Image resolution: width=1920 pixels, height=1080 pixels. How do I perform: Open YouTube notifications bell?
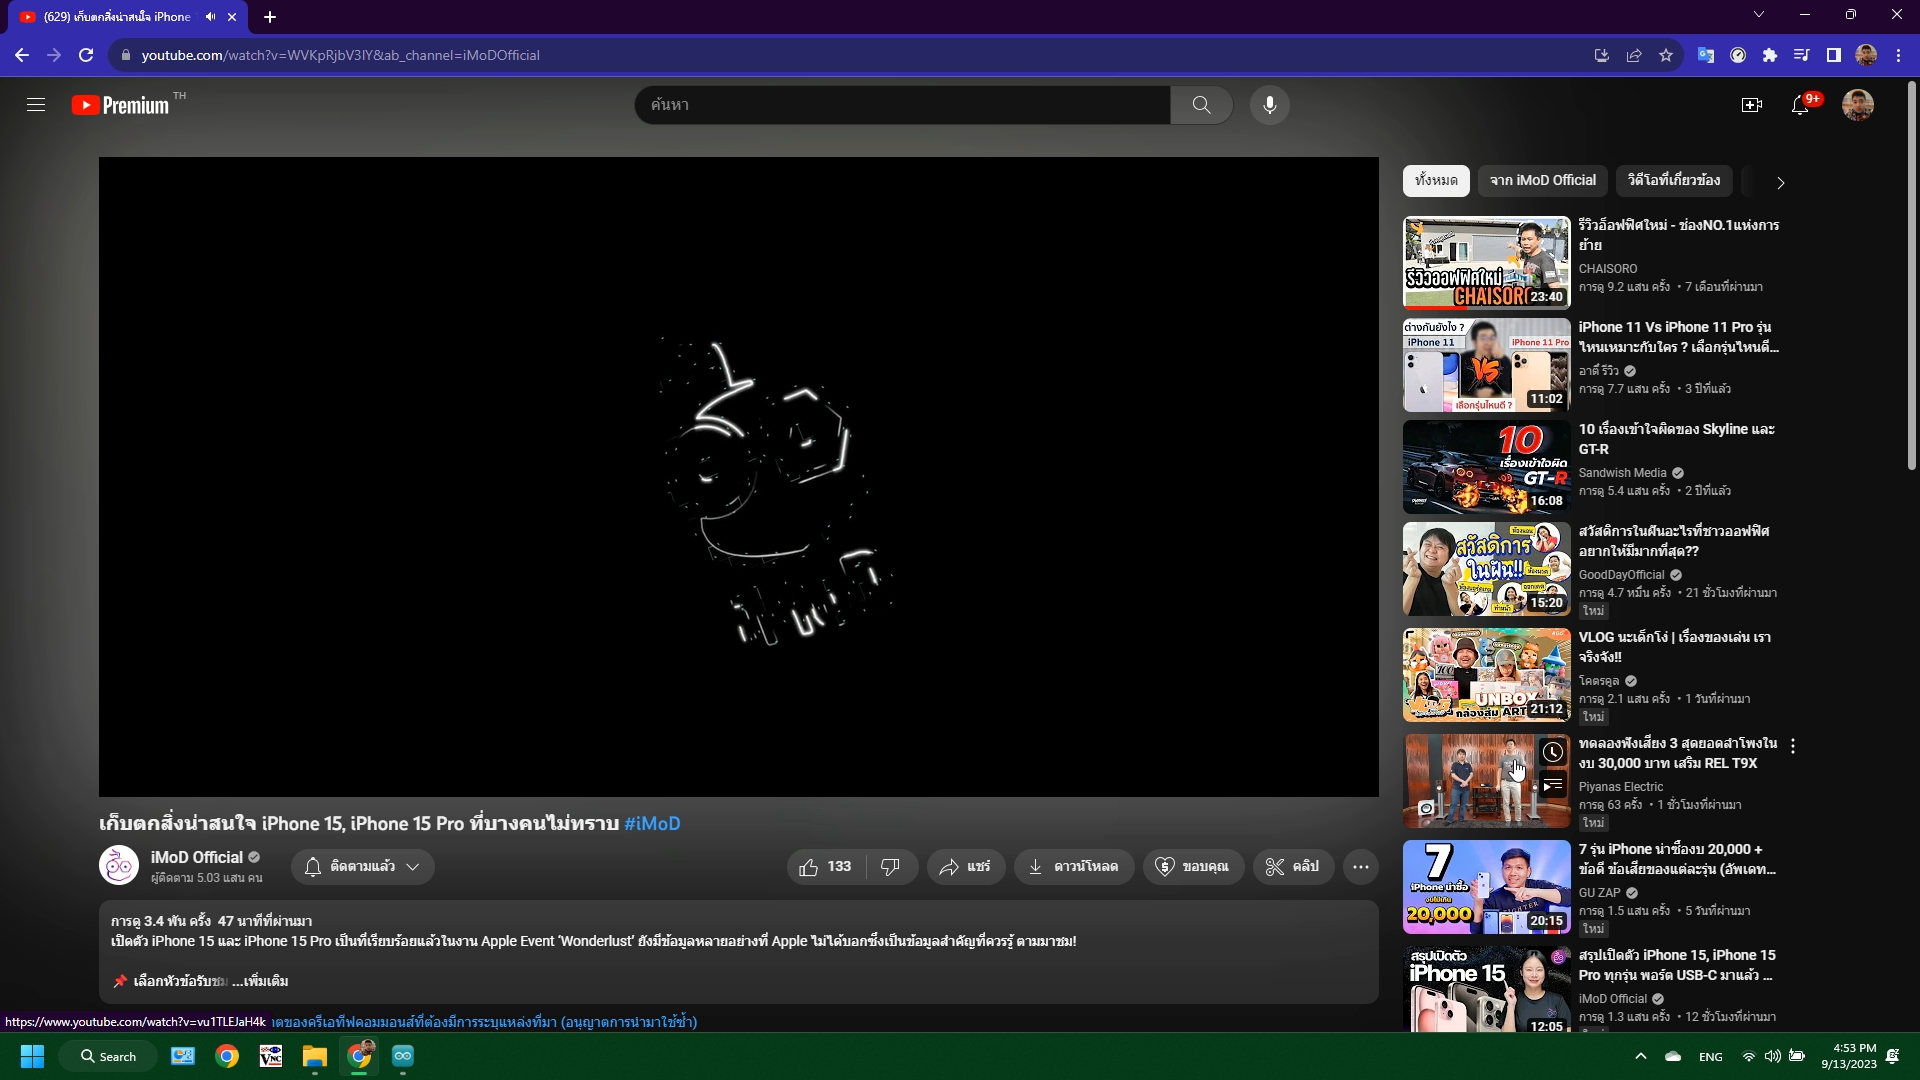[1800, 105]
